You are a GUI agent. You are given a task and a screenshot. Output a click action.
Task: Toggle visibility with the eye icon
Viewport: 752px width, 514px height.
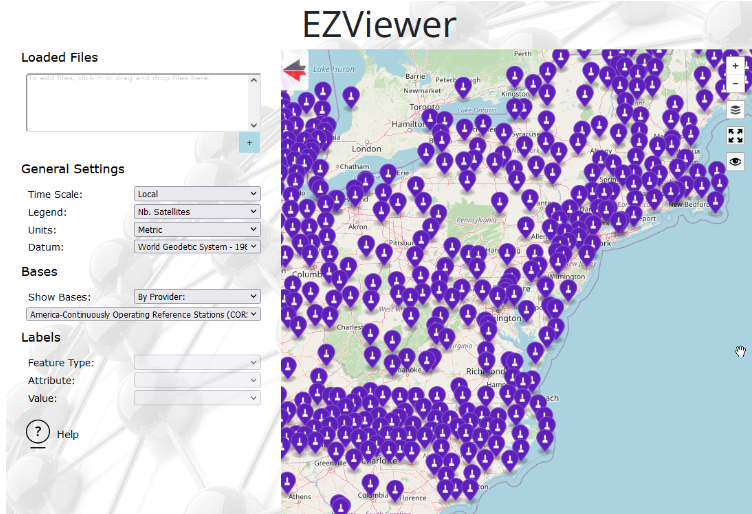coord(736,161)
